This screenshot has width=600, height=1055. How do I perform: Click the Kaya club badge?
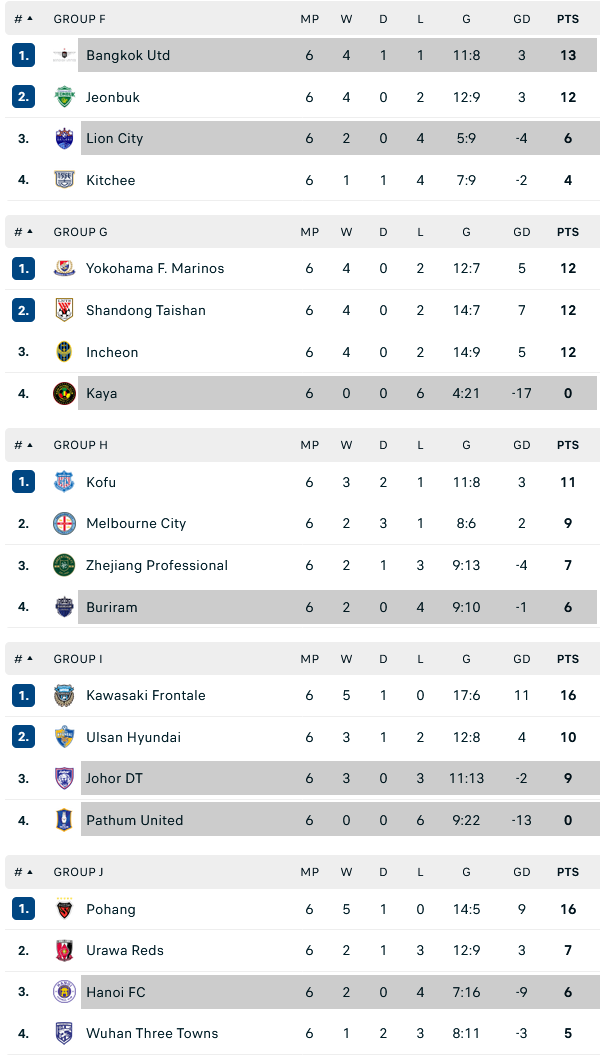coord(64,393)
